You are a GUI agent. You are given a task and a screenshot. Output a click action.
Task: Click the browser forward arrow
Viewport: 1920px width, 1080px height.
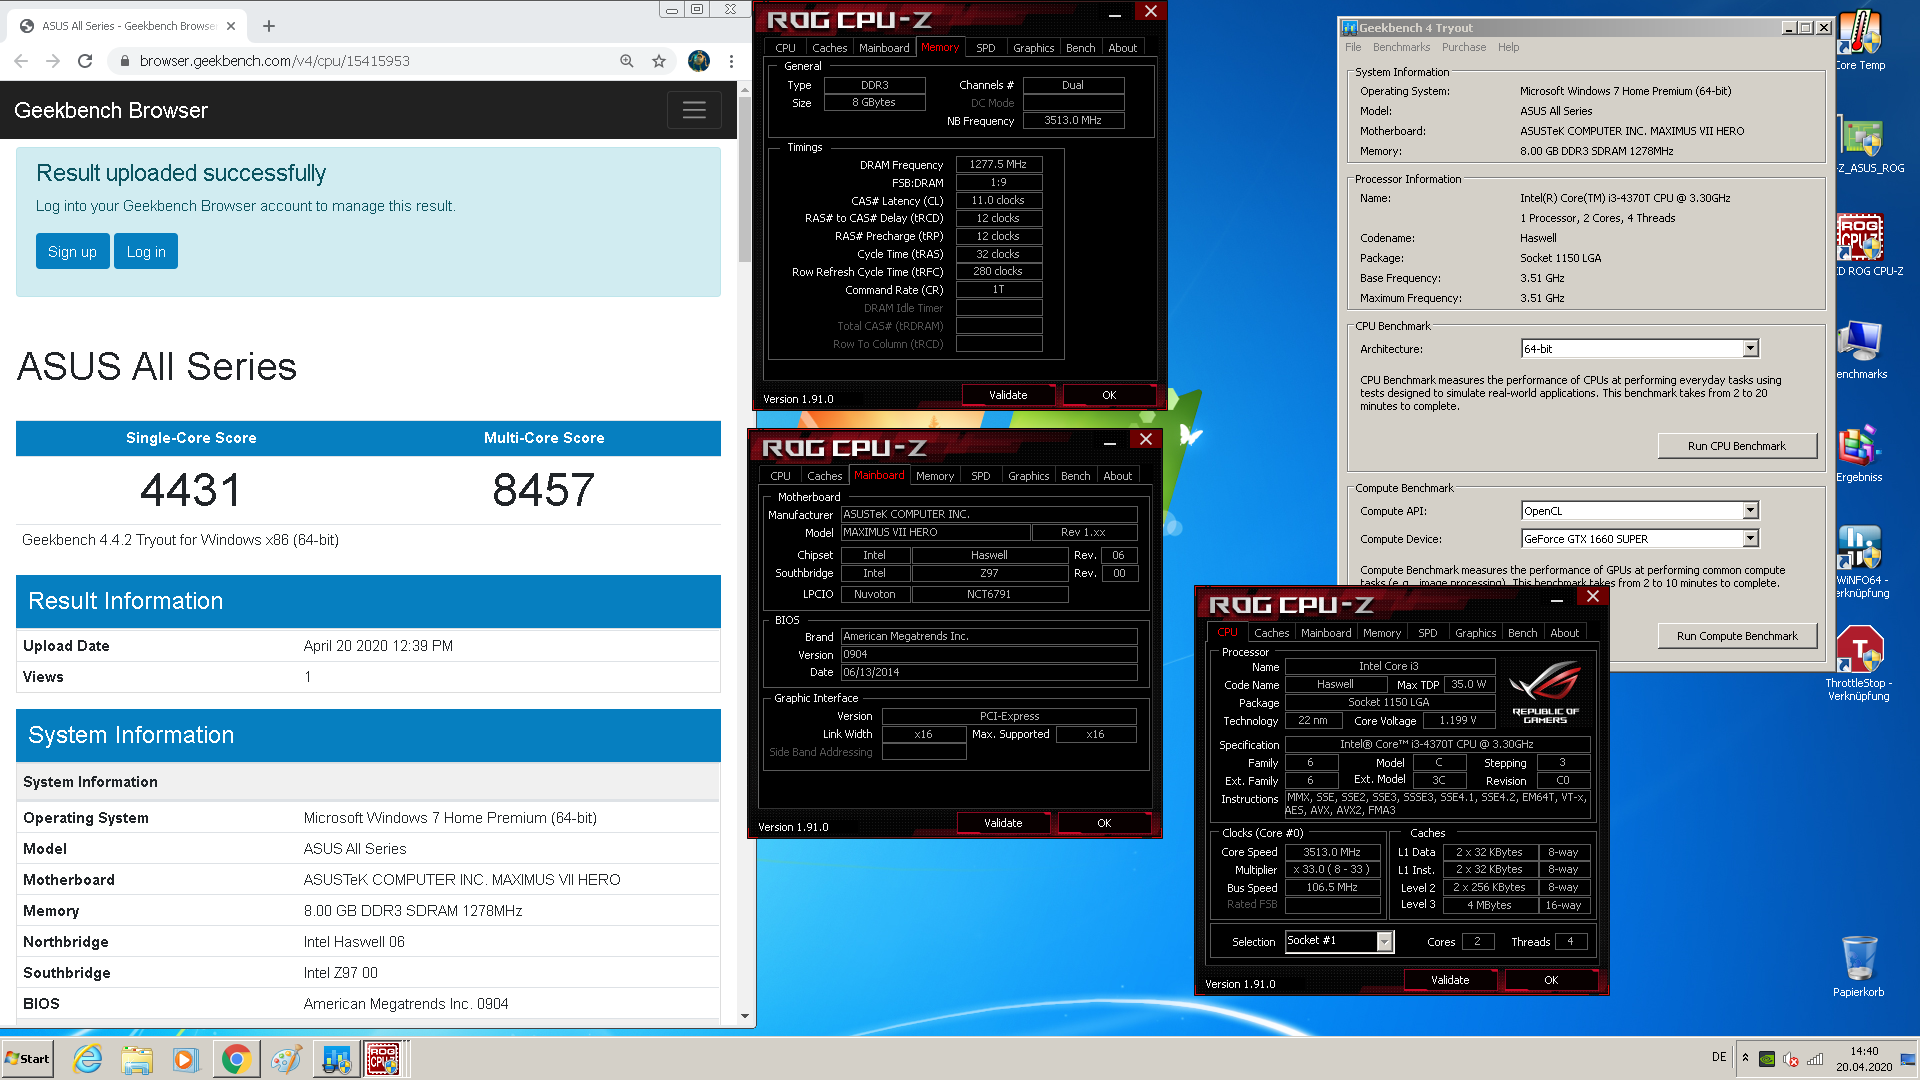tap(53, 61)
